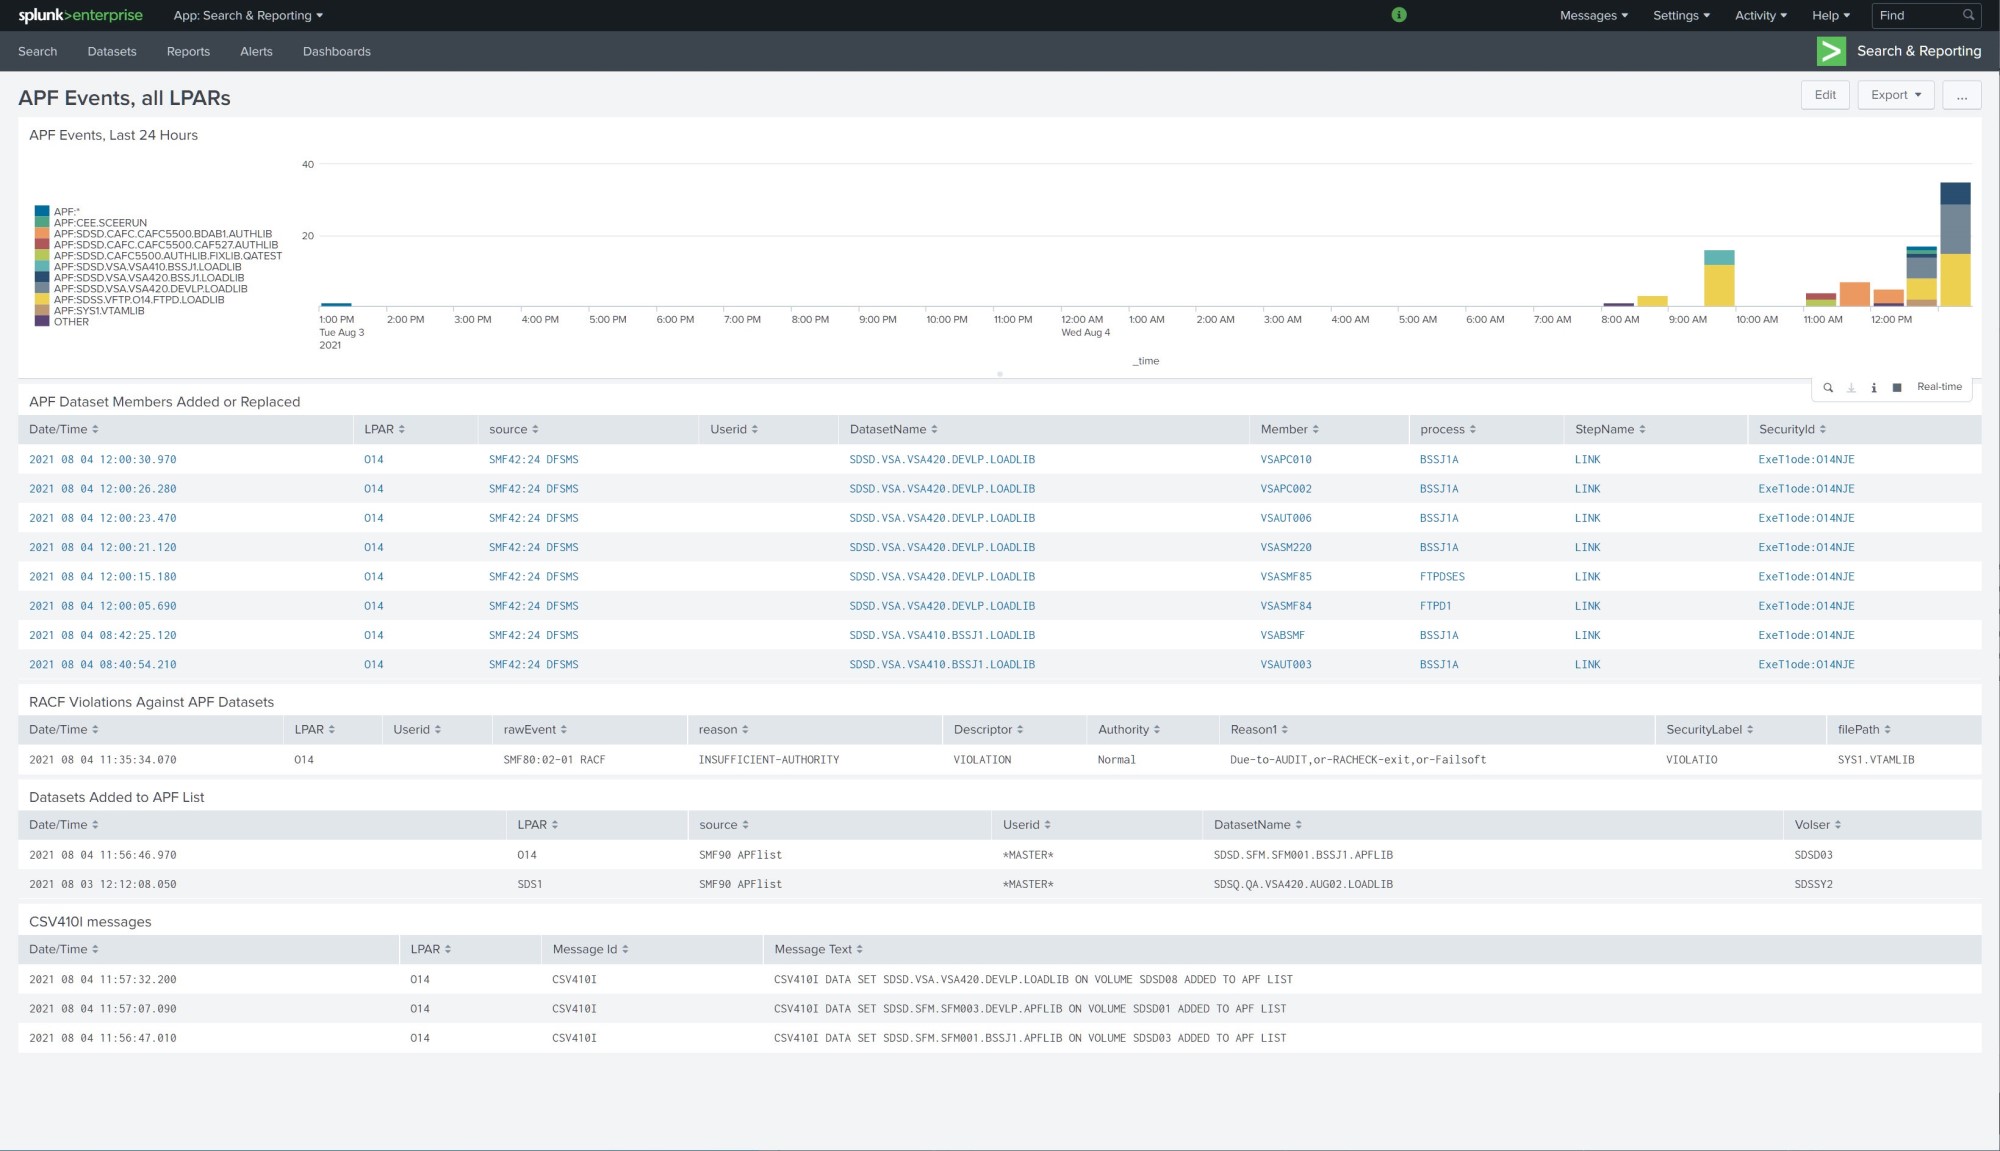This screenshot has height=1151, width=2000.
Task: Go to the Alerts tab
Action: [256, 51]
